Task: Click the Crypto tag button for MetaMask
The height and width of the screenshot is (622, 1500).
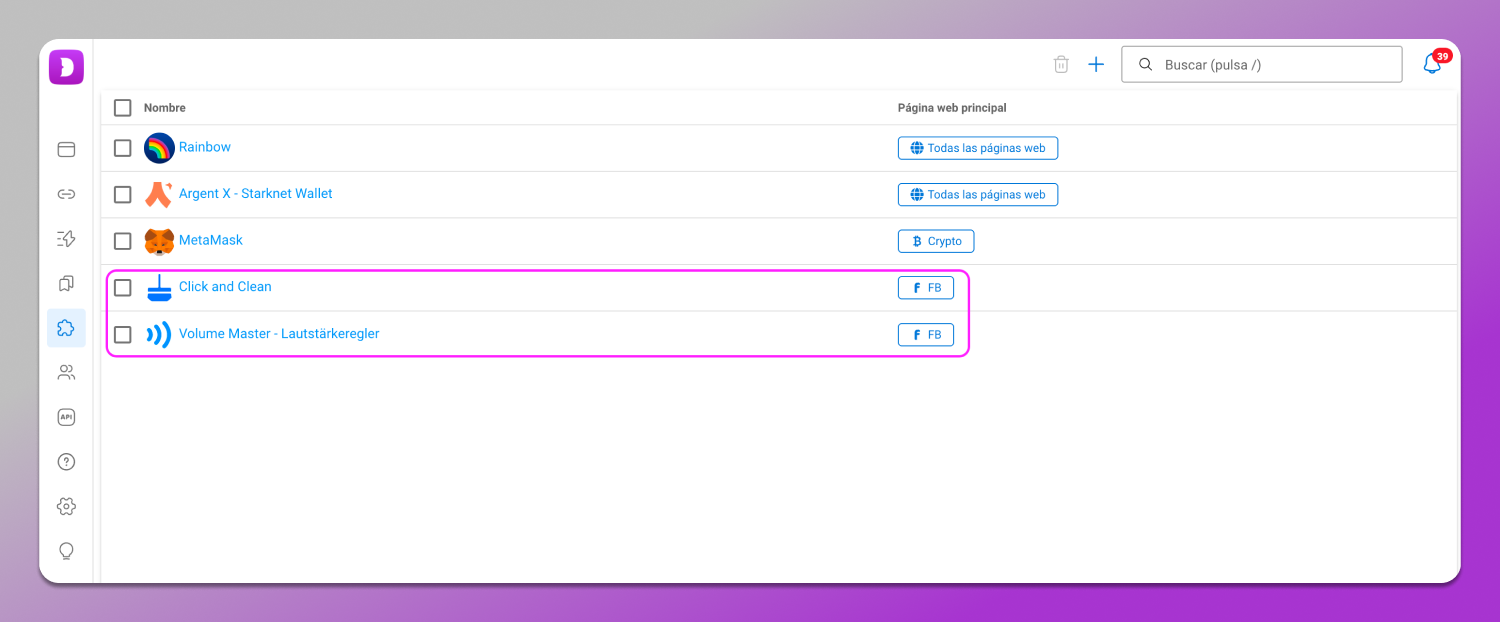Action: 935,241
